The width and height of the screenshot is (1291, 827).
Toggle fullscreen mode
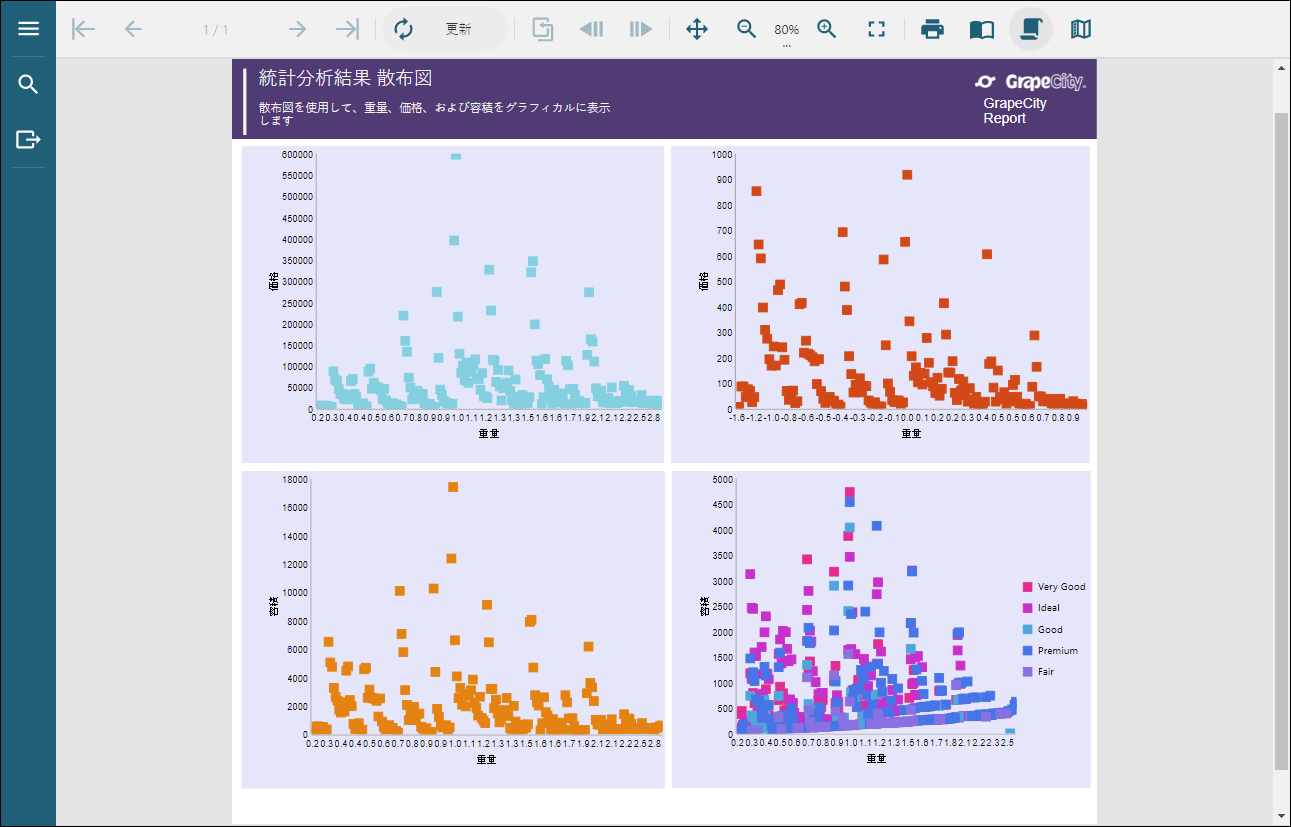[877, 29]
